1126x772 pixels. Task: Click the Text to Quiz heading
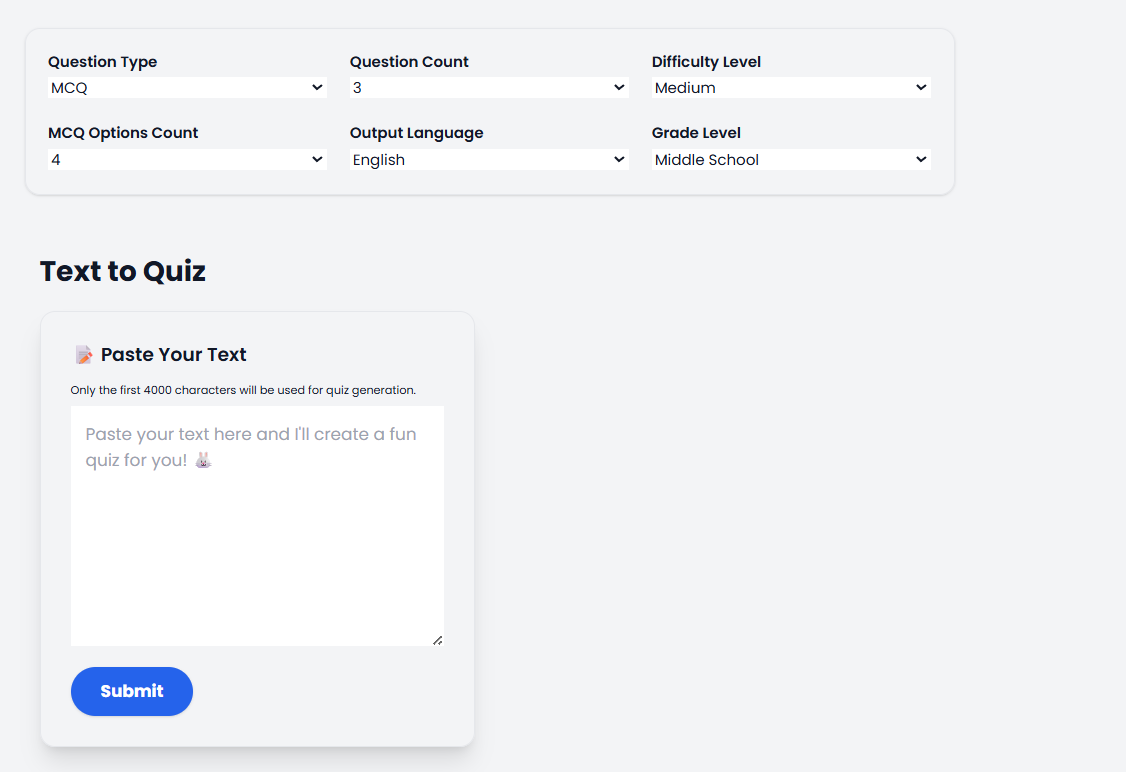(123, 271)
